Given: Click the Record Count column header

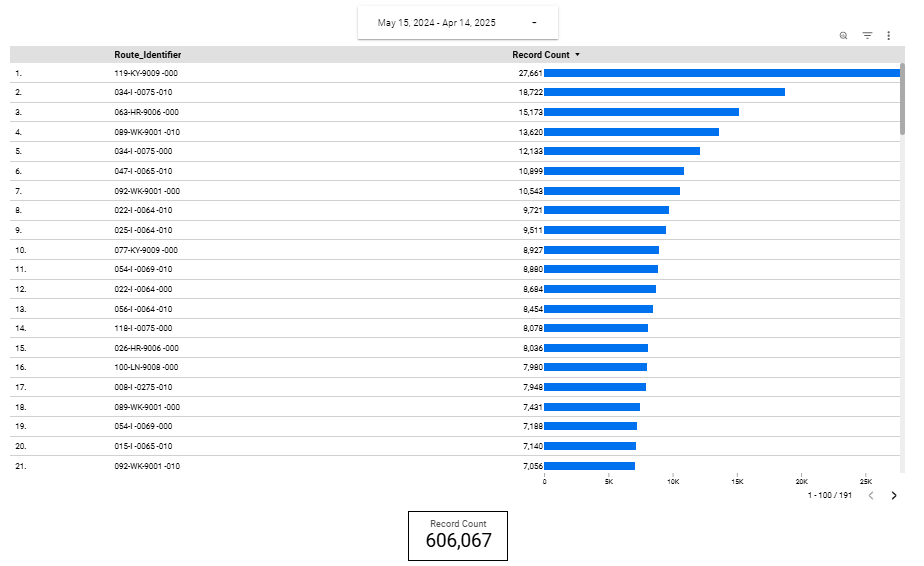Looking at the screenshot, I should (540, 55).
